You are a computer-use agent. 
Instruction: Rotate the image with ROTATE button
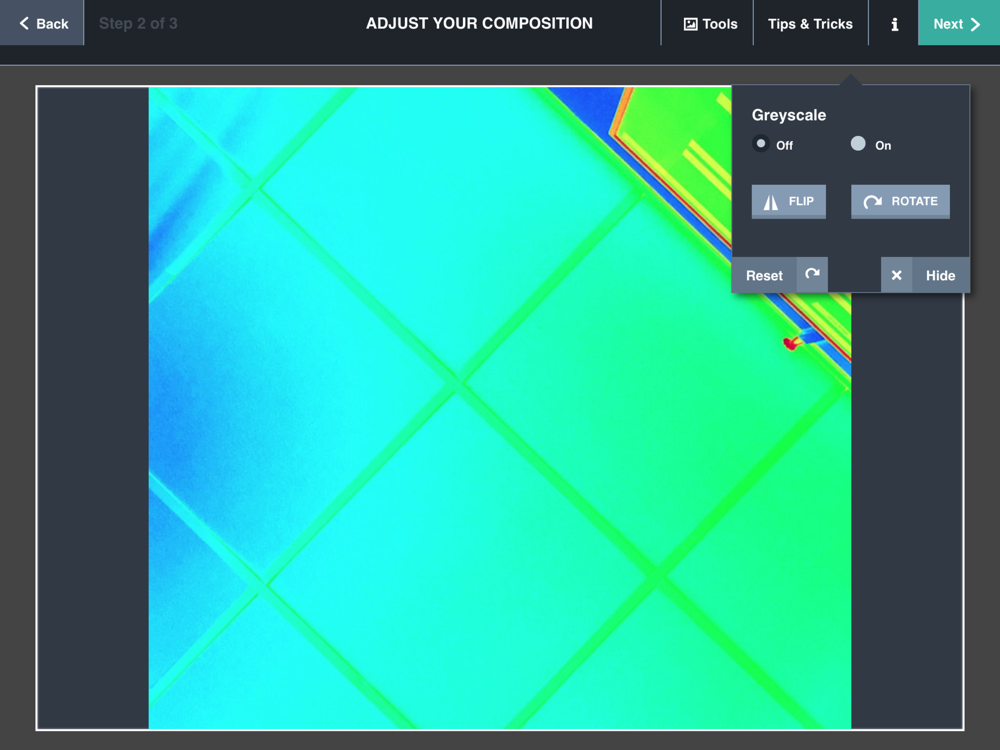[900, 202]
